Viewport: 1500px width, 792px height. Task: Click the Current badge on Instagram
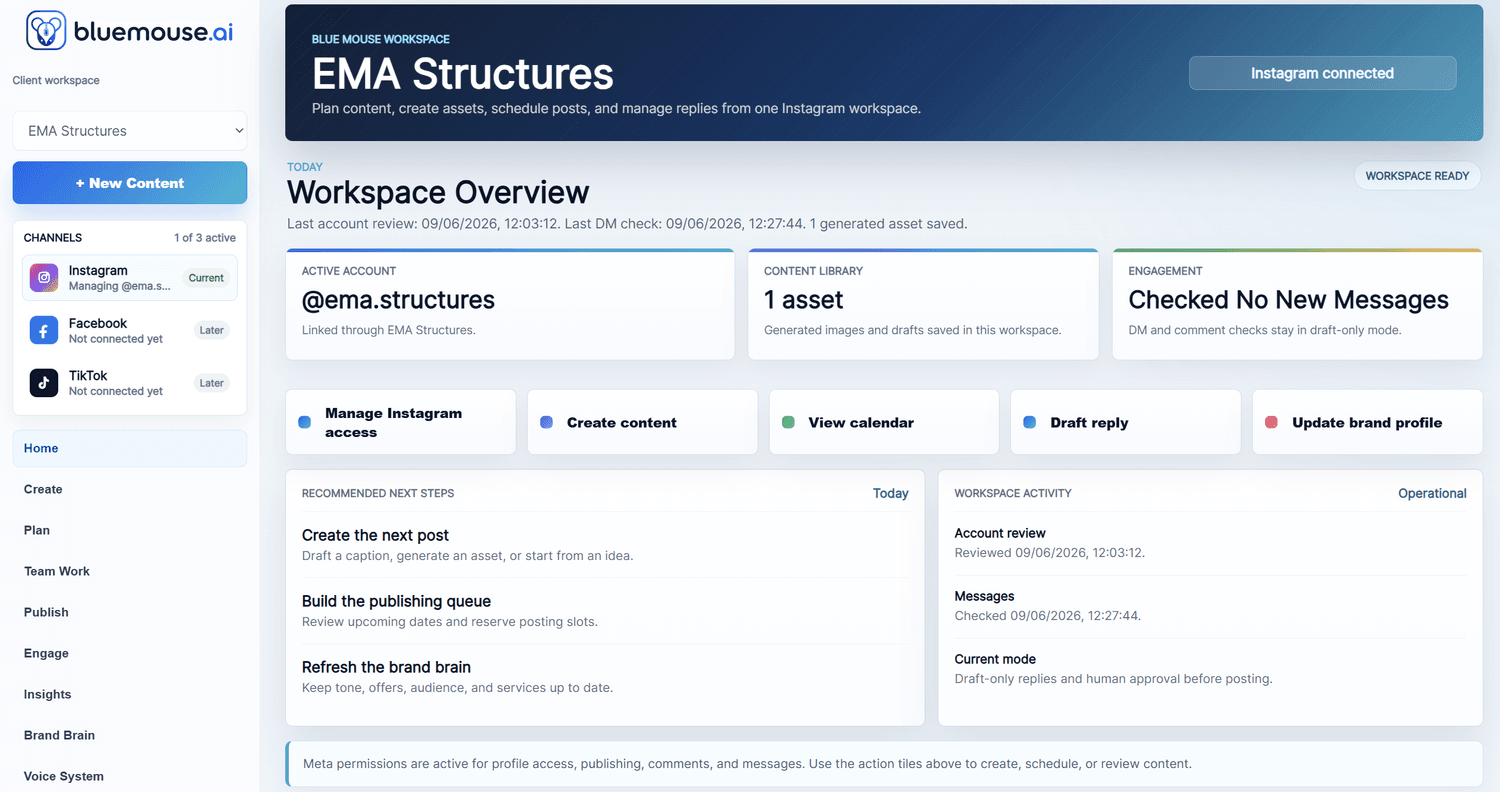[207, 278]
